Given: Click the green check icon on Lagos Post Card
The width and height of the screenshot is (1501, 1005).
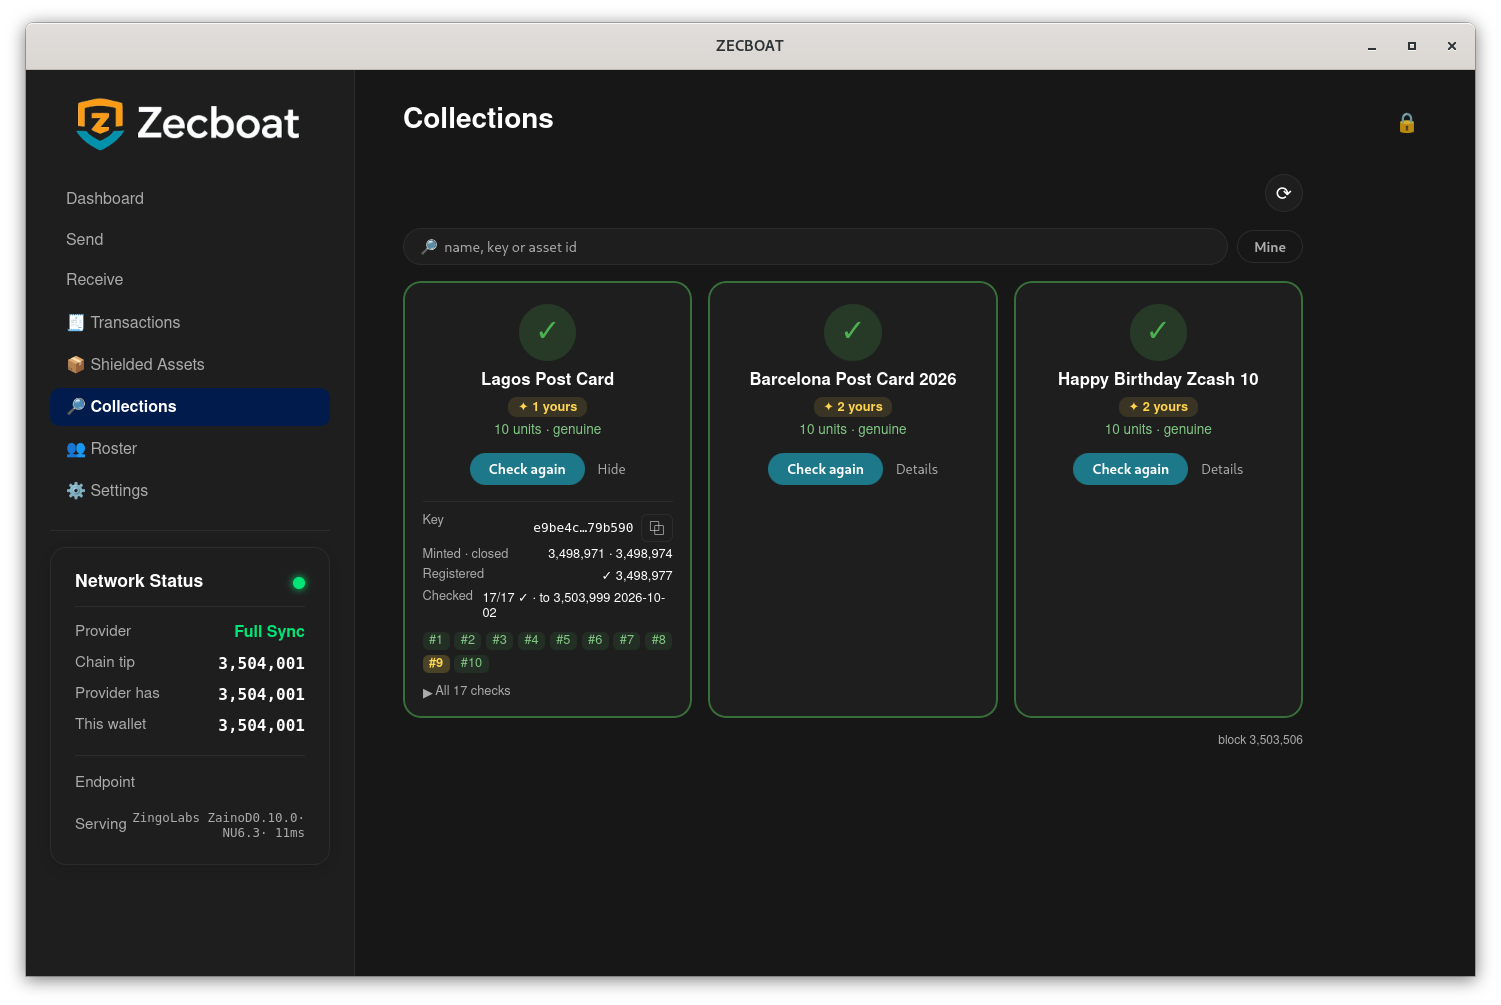Looking at the screenshot, I should pyautogui.click(x=547, y=331).
